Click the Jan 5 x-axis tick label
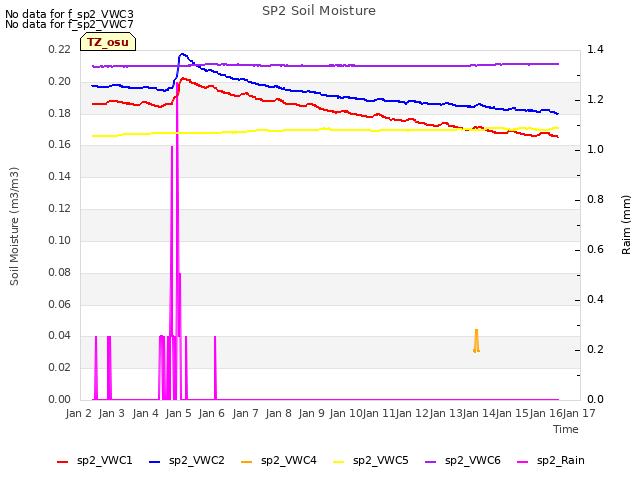 tap(178, 413)
